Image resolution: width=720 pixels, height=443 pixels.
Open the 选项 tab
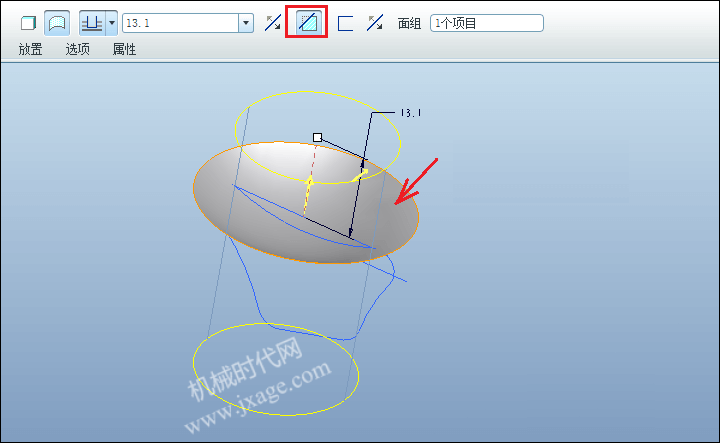pos(77,49)
